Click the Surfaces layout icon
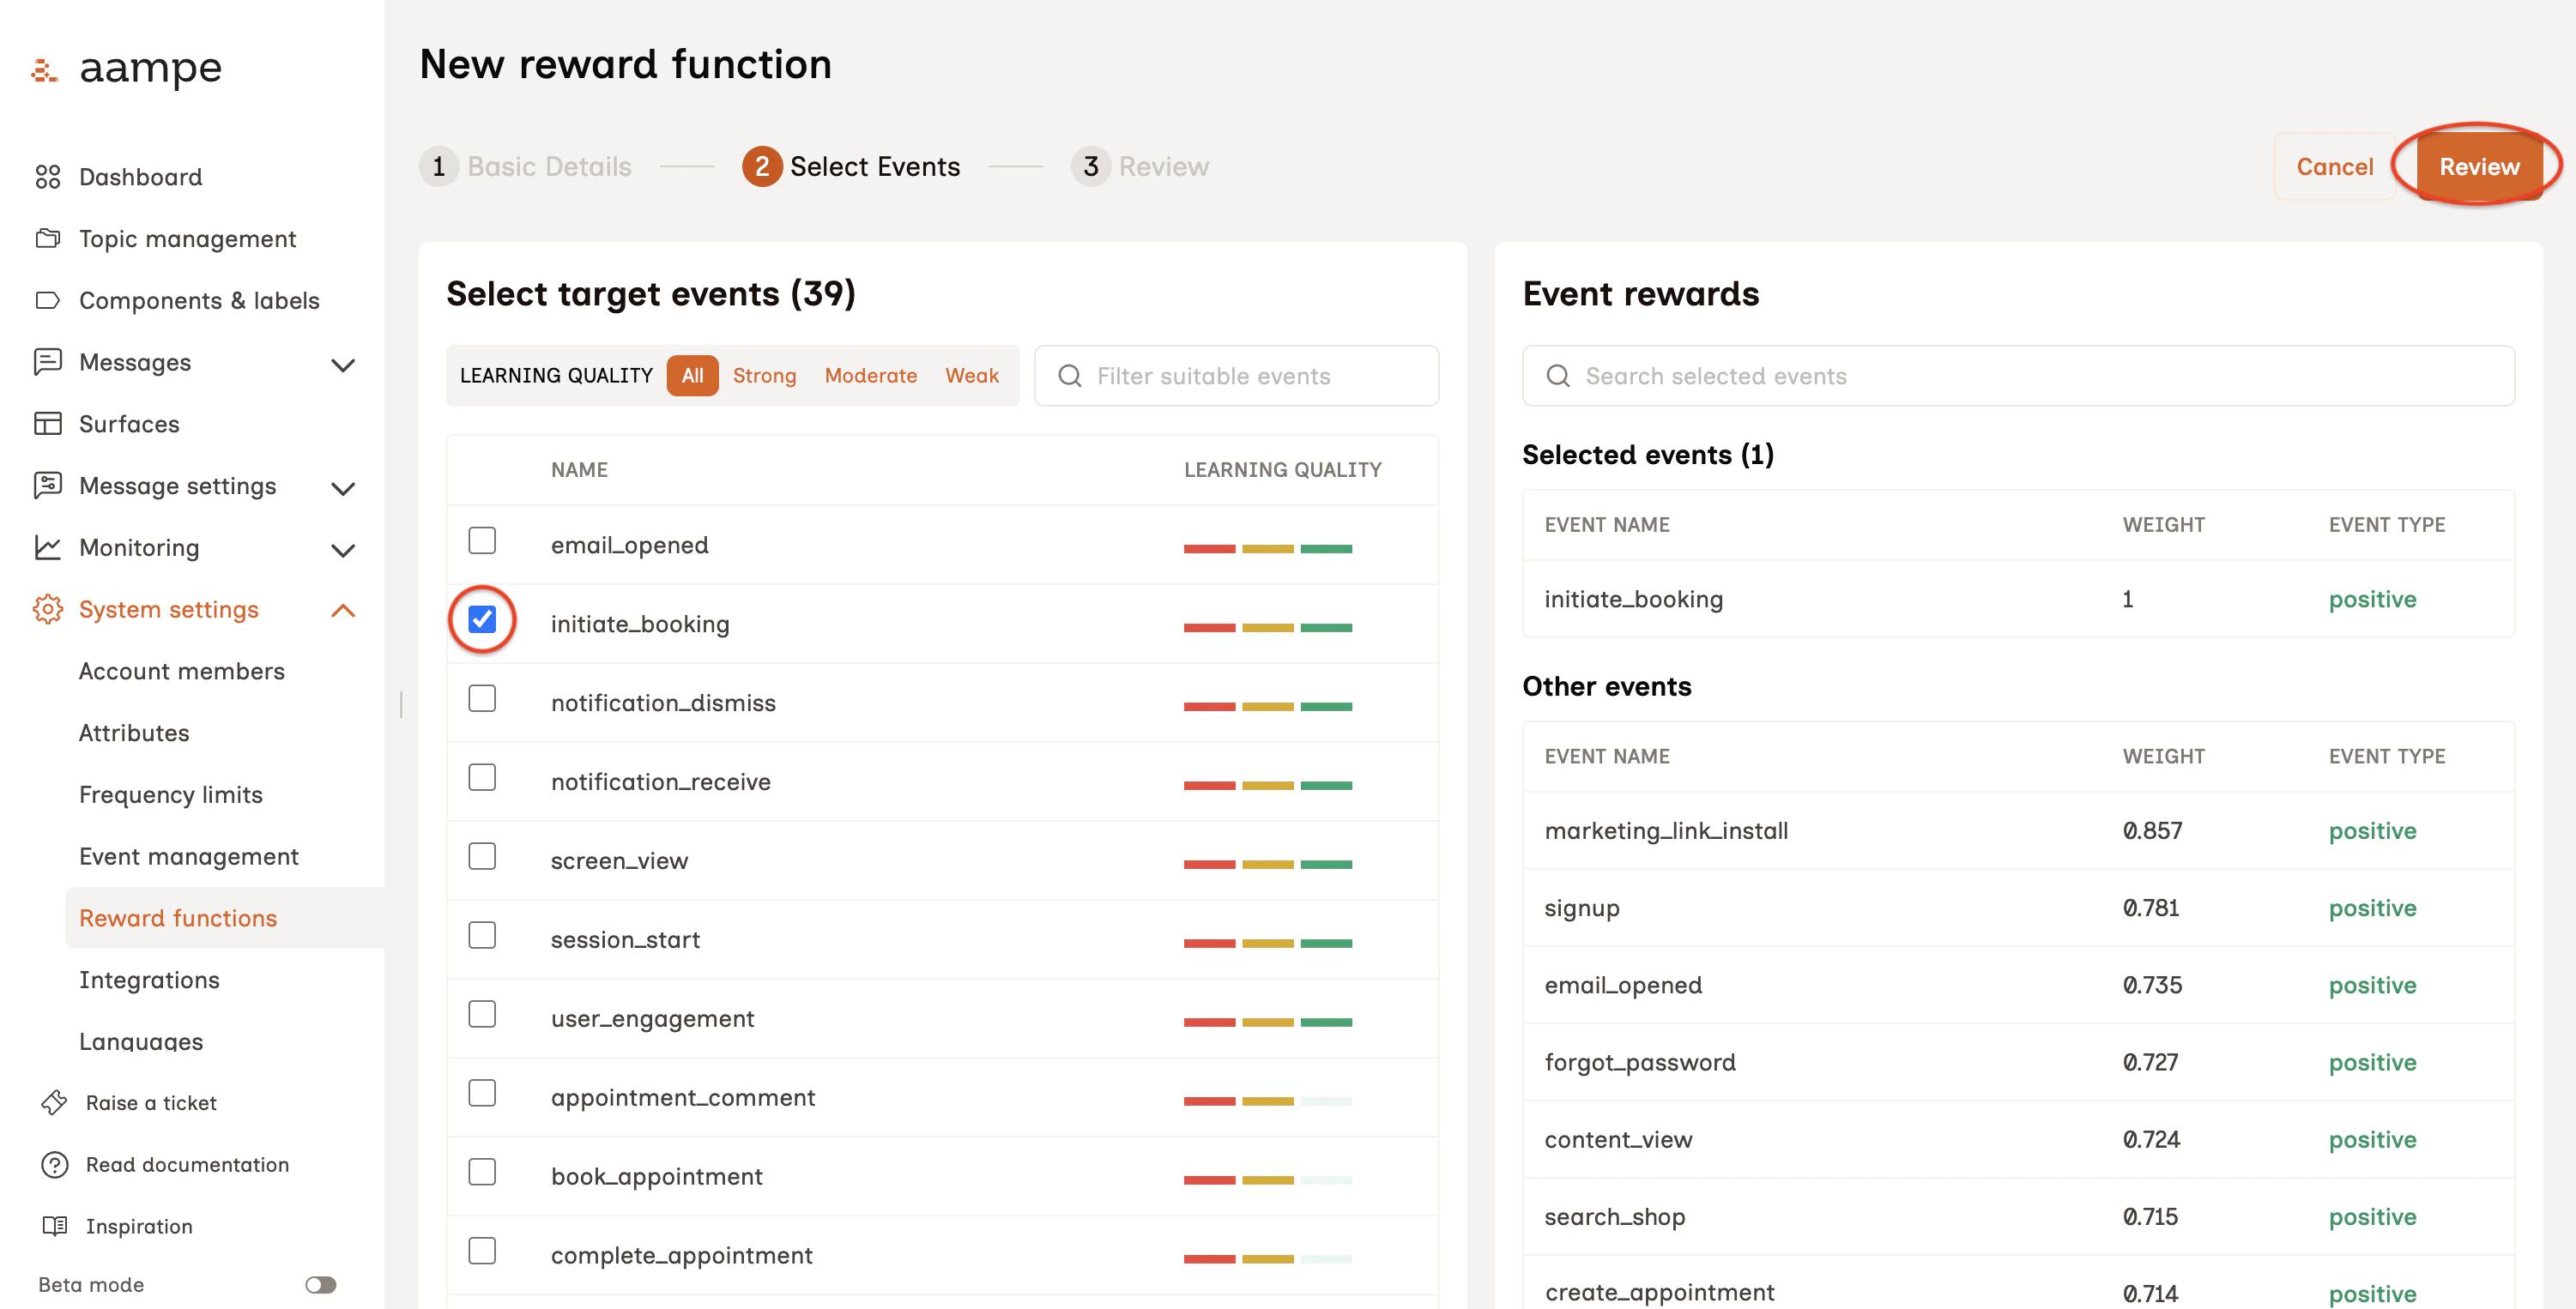This screenshot has width=2576, height=1309. coord(48,424)
